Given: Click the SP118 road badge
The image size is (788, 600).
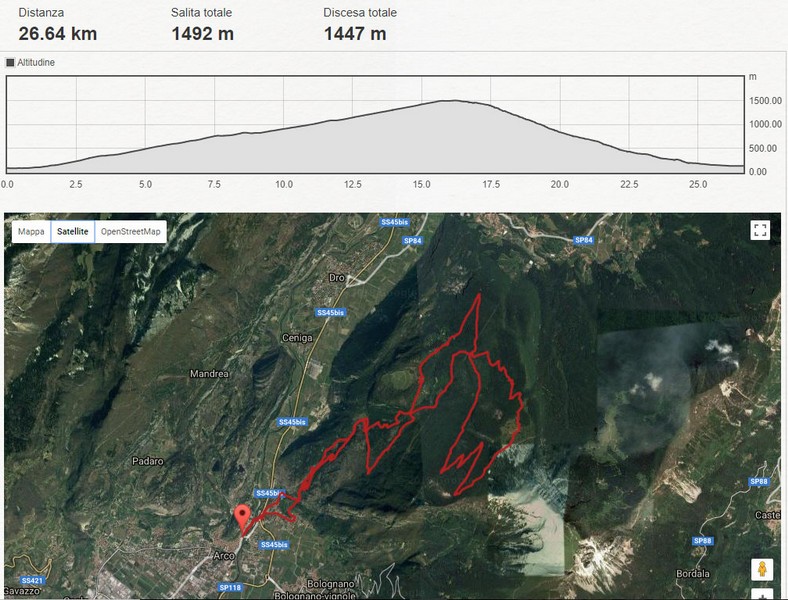Looking at the screenshot, I should [231, 587].
